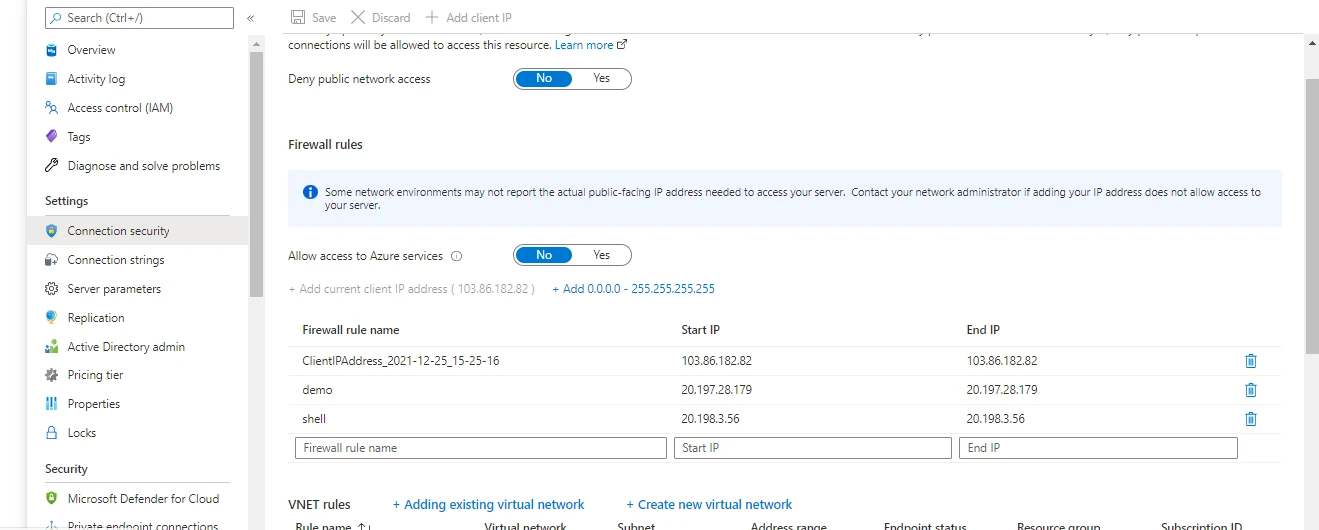Open Activity log in the sidebar
This screenshot has width=1319, height=530.
(x=96, y=79)
